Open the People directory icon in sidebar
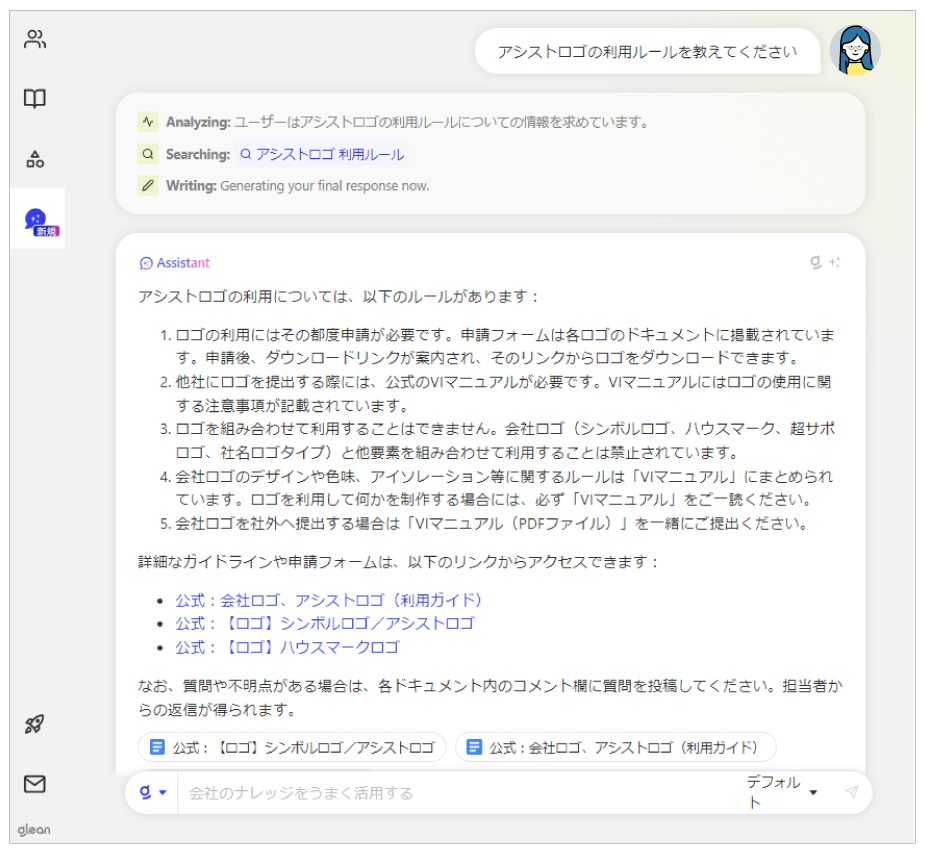 [35, 39]
